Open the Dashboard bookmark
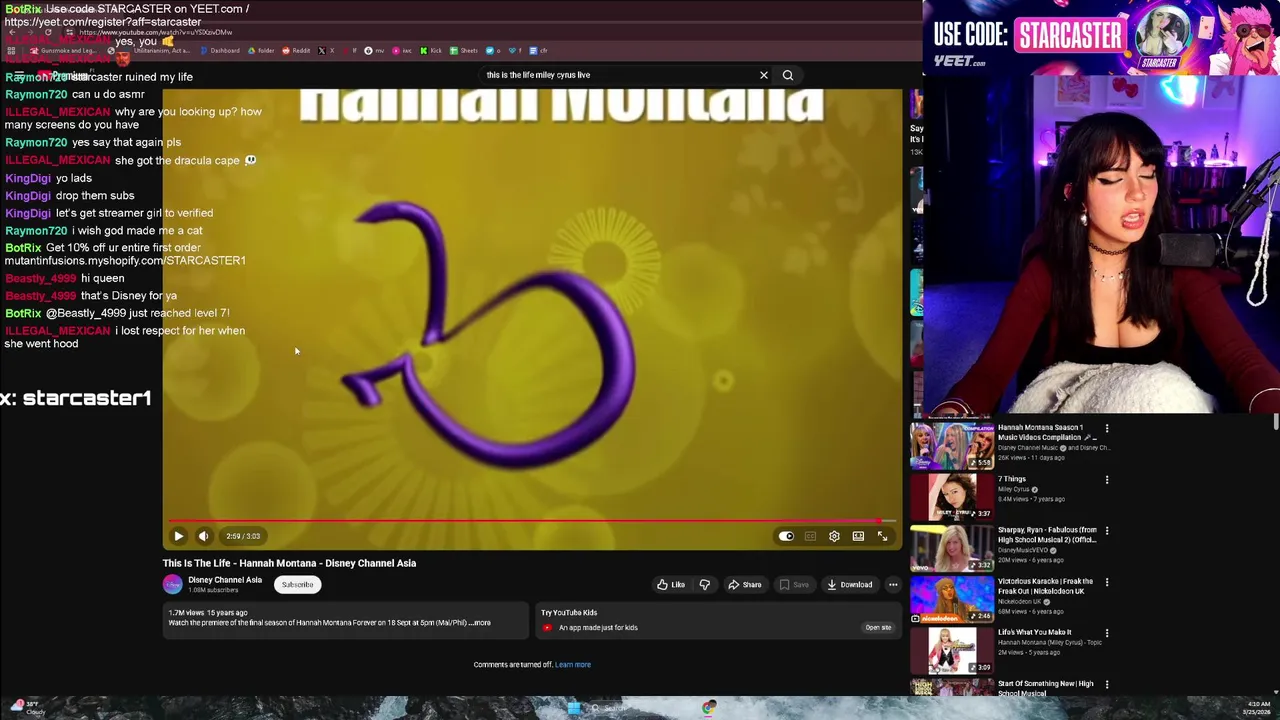The image size is (1280, 720). (220, 50)
